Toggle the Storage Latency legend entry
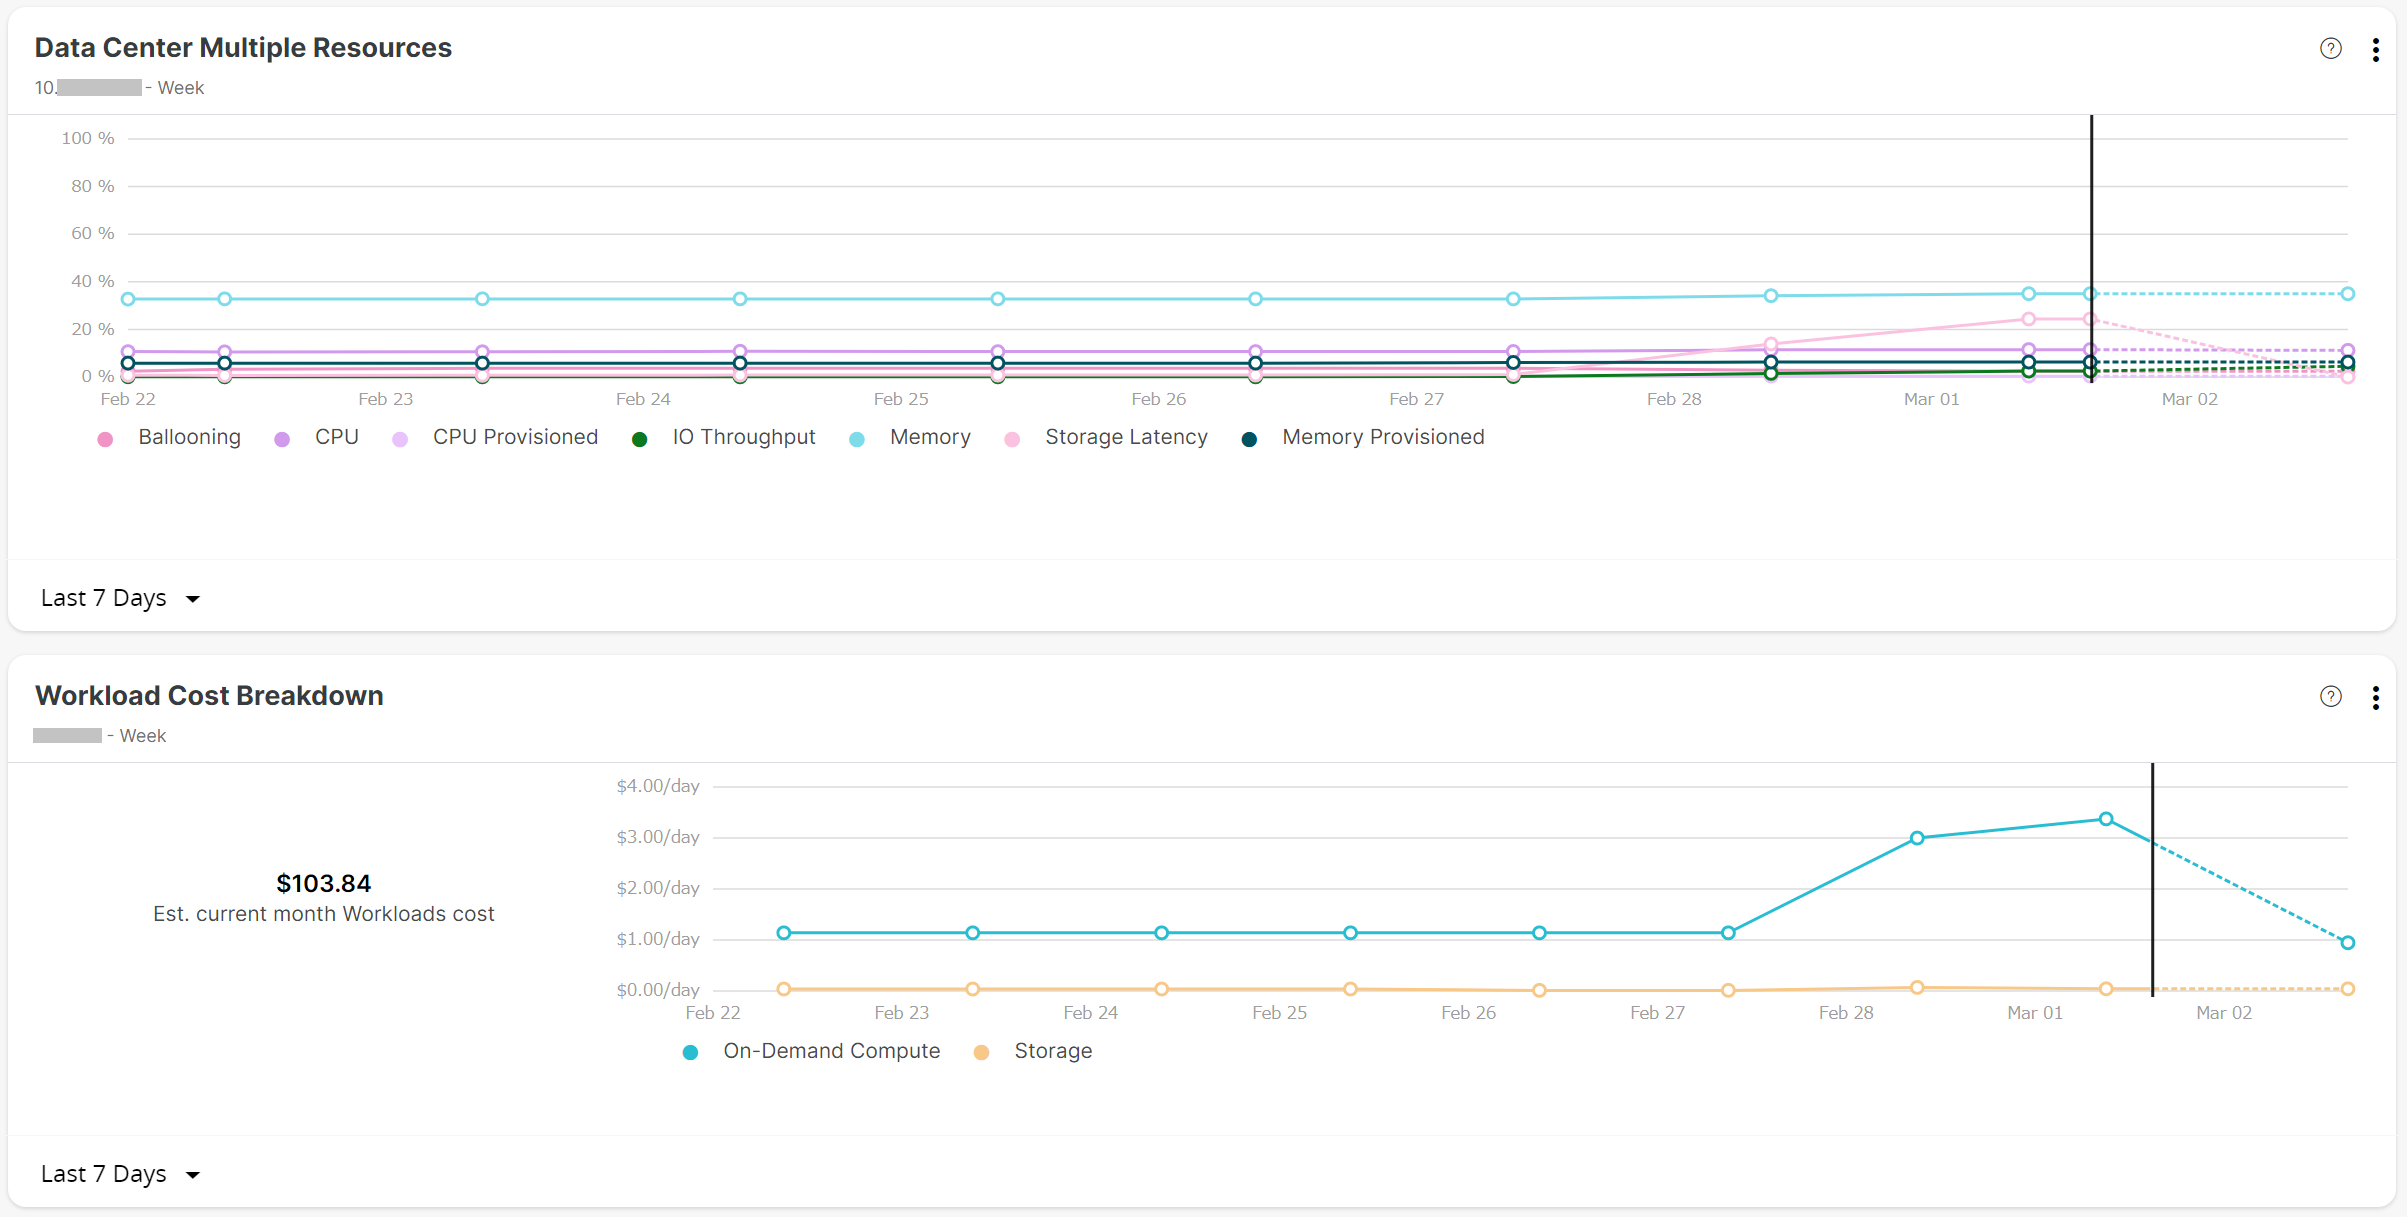Screen dimensions: 2407x1217 pos(1106,438)
